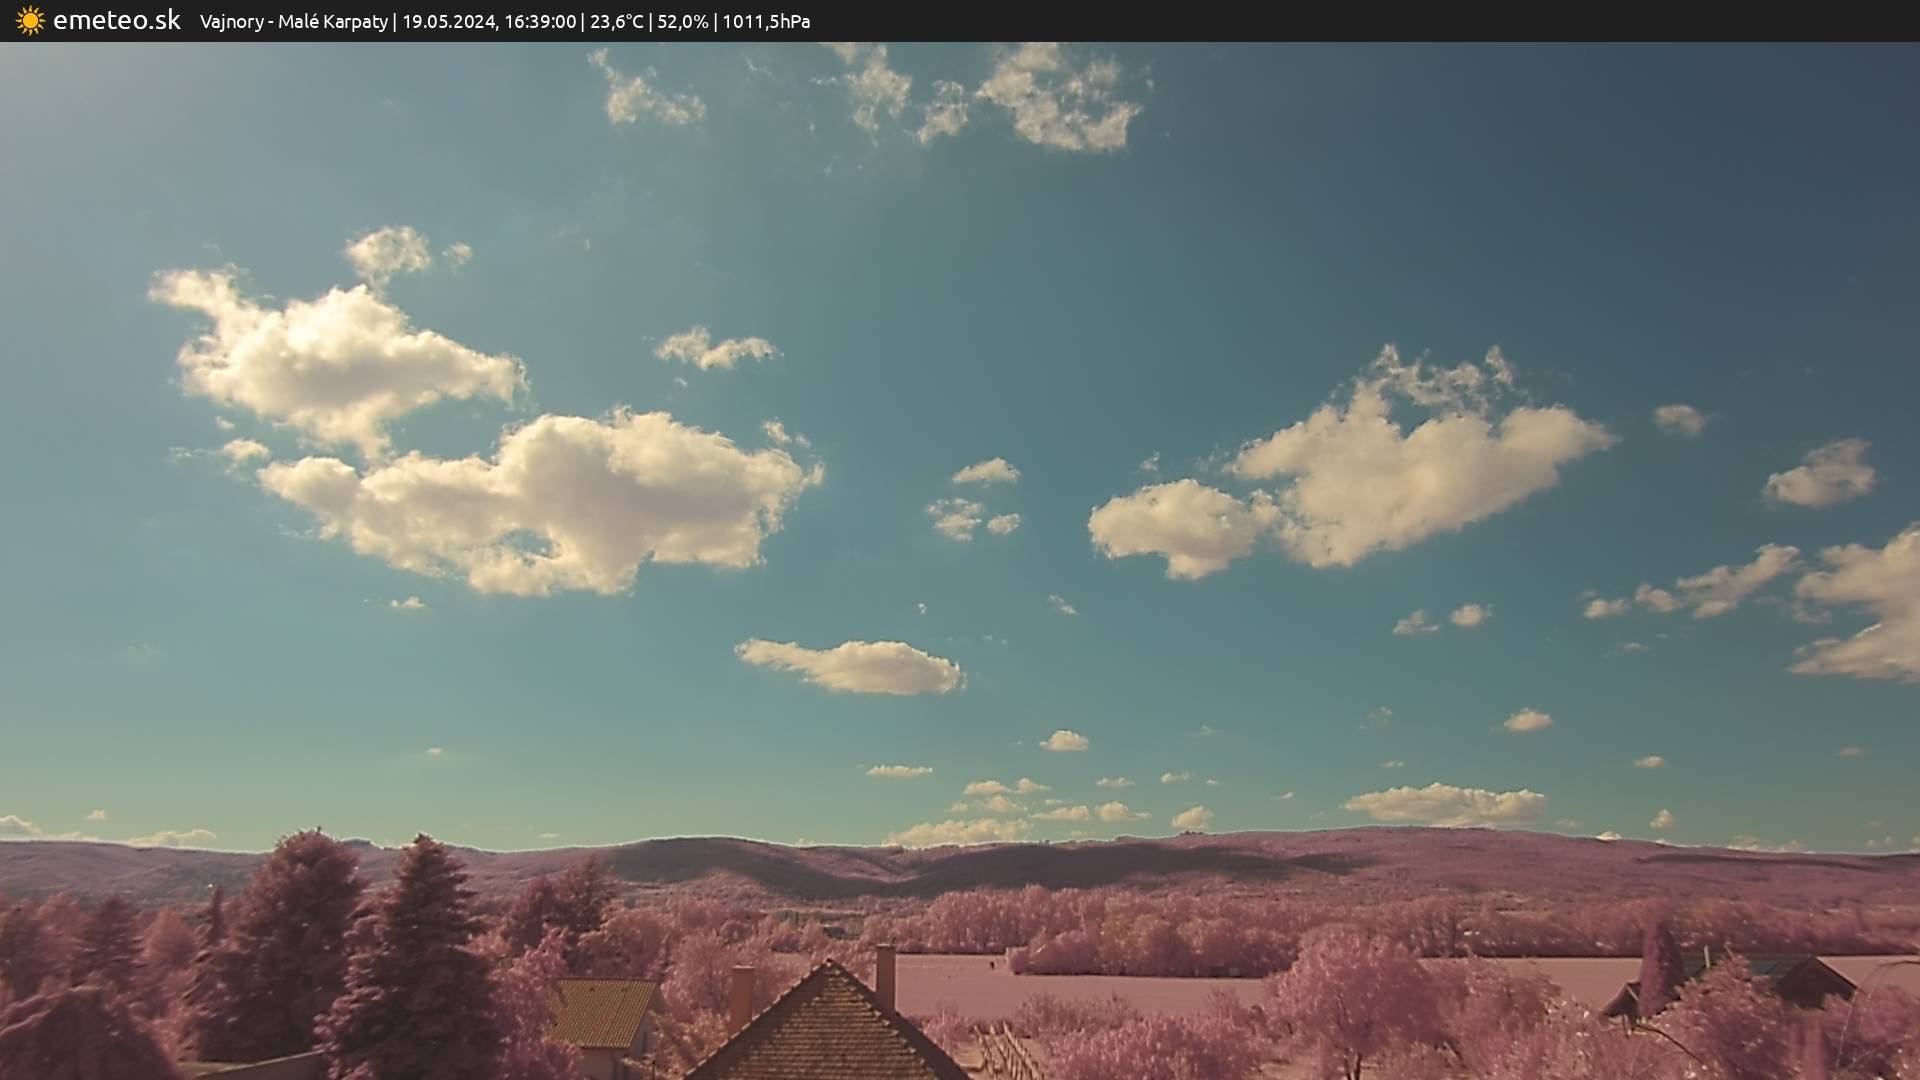Click the large cloud left of center
Viewport: 1920px width, 1080px height.
click(560, 500)
